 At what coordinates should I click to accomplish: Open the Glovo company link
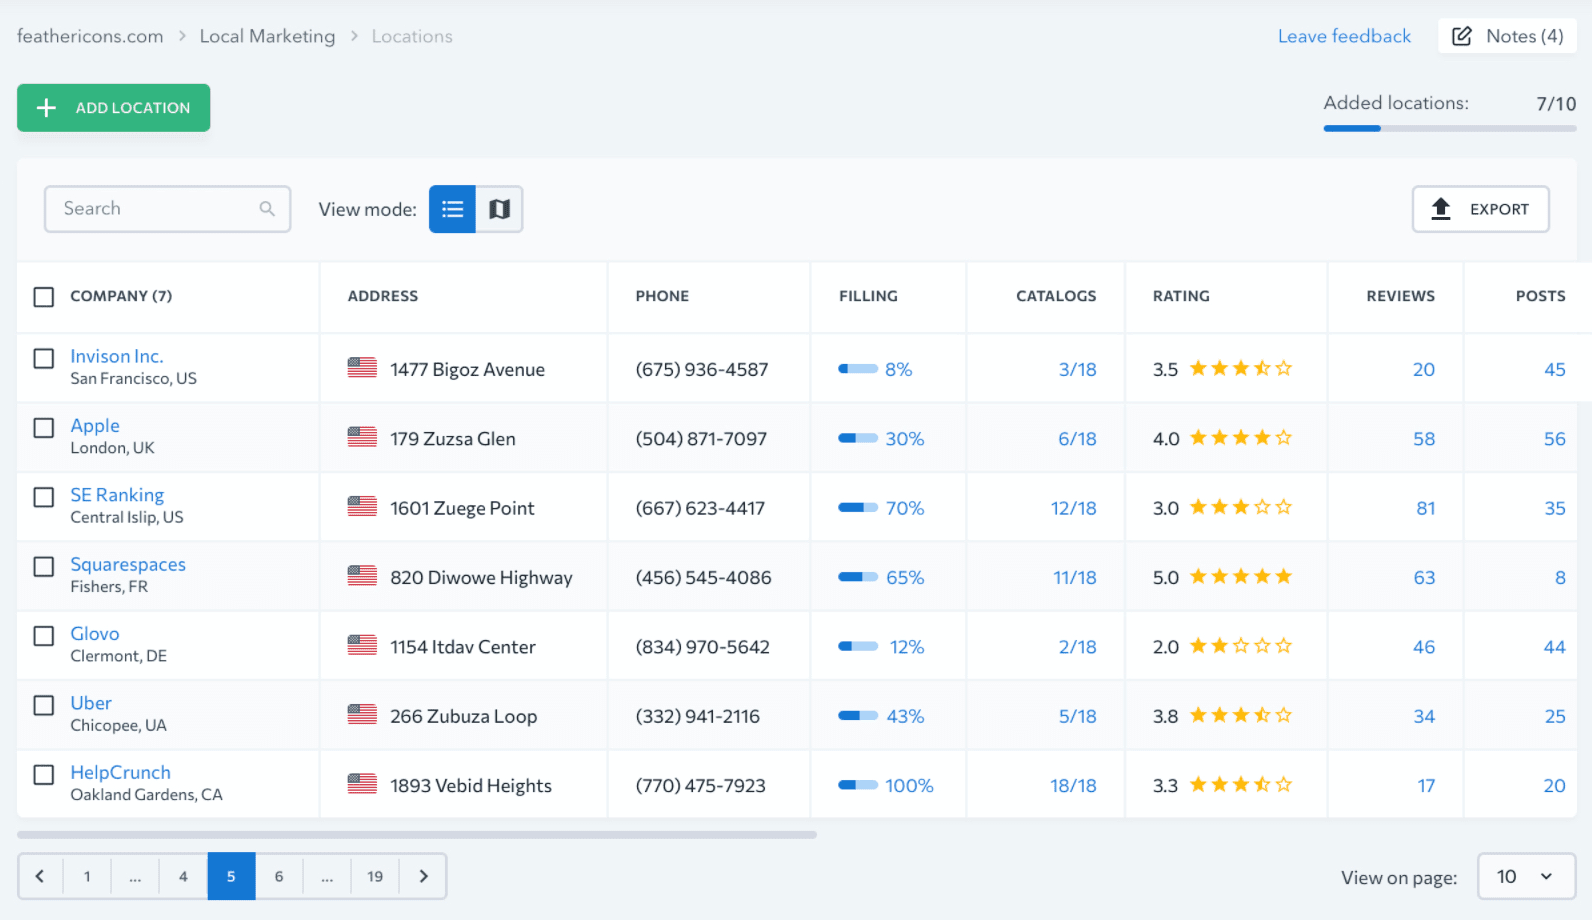(95, 633)
